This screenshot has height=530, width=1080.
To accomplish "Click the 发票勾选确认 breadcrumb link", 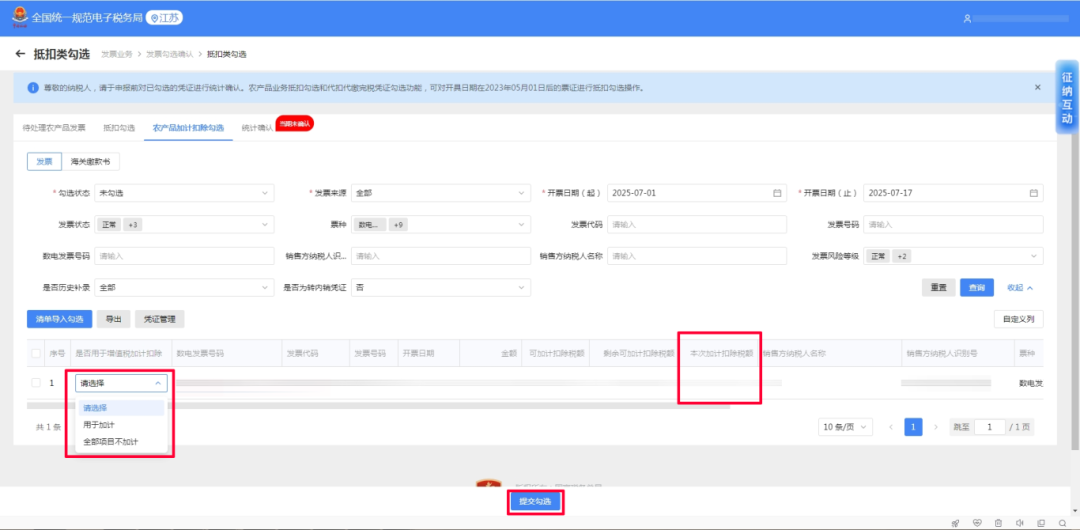I will [169, 54].
